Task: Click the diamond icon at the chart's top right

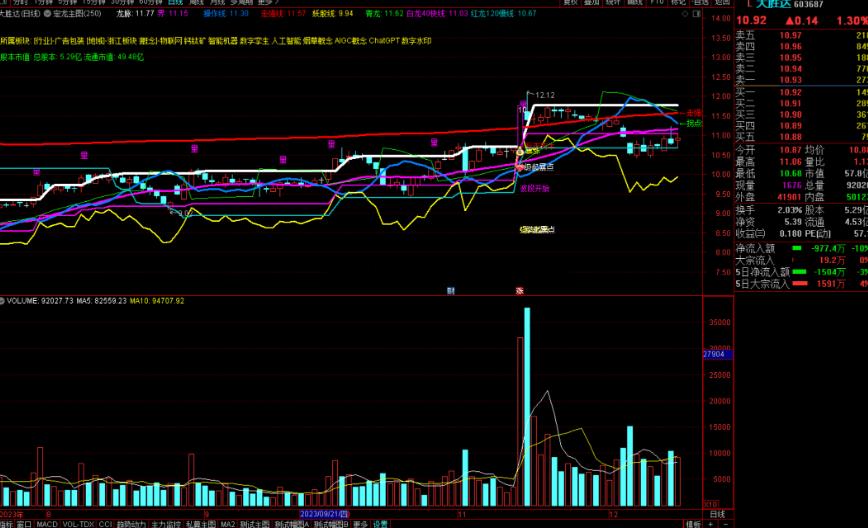Action: click(685, 13)
